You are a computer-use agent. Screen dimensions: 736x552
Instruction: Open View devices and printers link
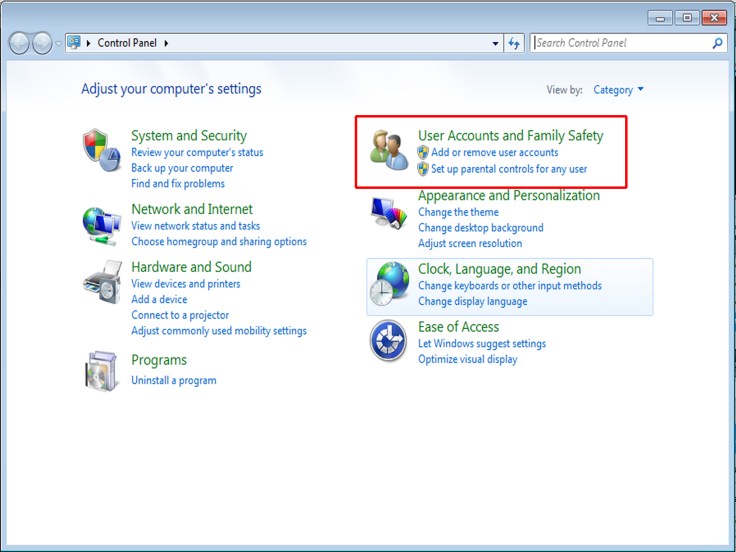[x=185, y=284]
